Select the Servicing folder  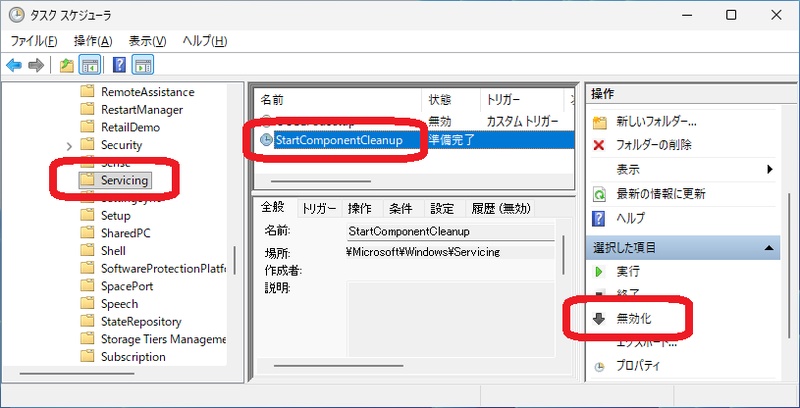tap(124, 180)
